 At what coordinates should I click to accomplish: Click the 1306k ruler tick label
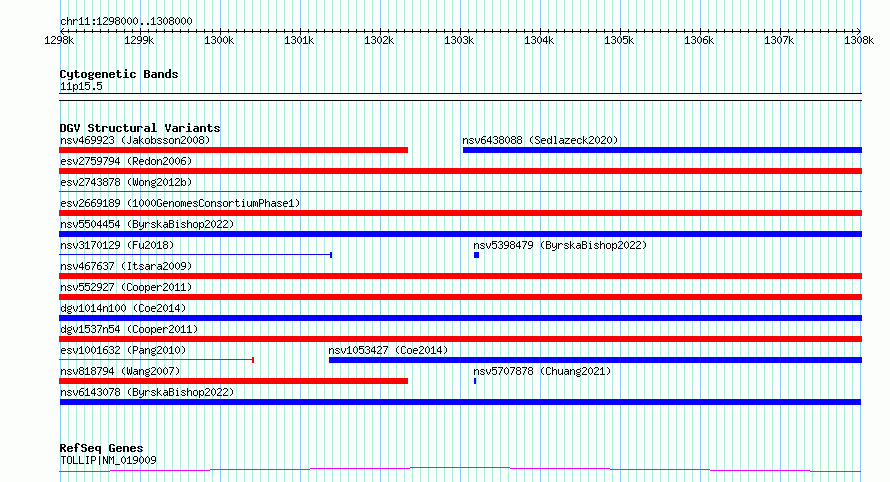coord(699,40)
